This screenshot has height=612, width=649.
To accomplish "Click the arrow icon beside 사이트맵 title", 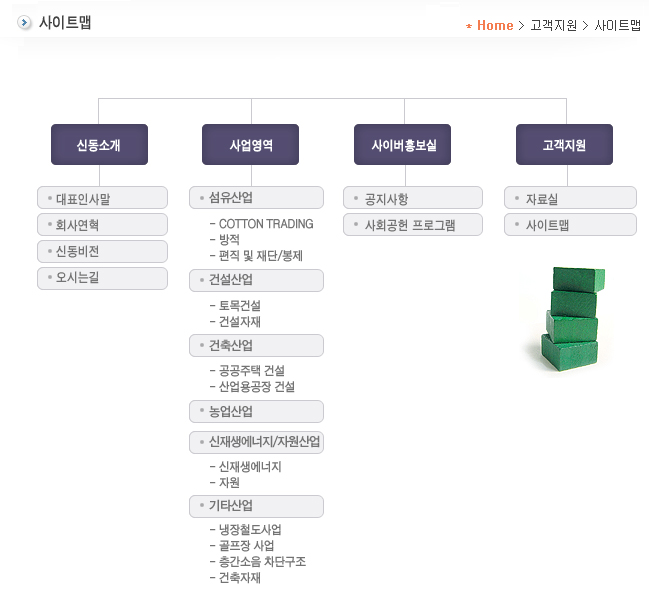I will 24,23.
